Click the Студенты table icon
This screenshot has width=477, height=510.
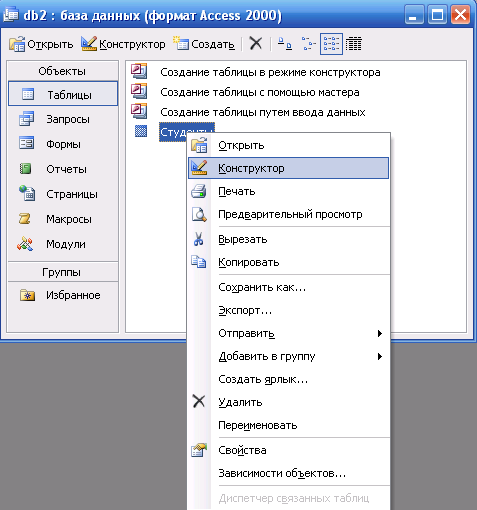141,131
